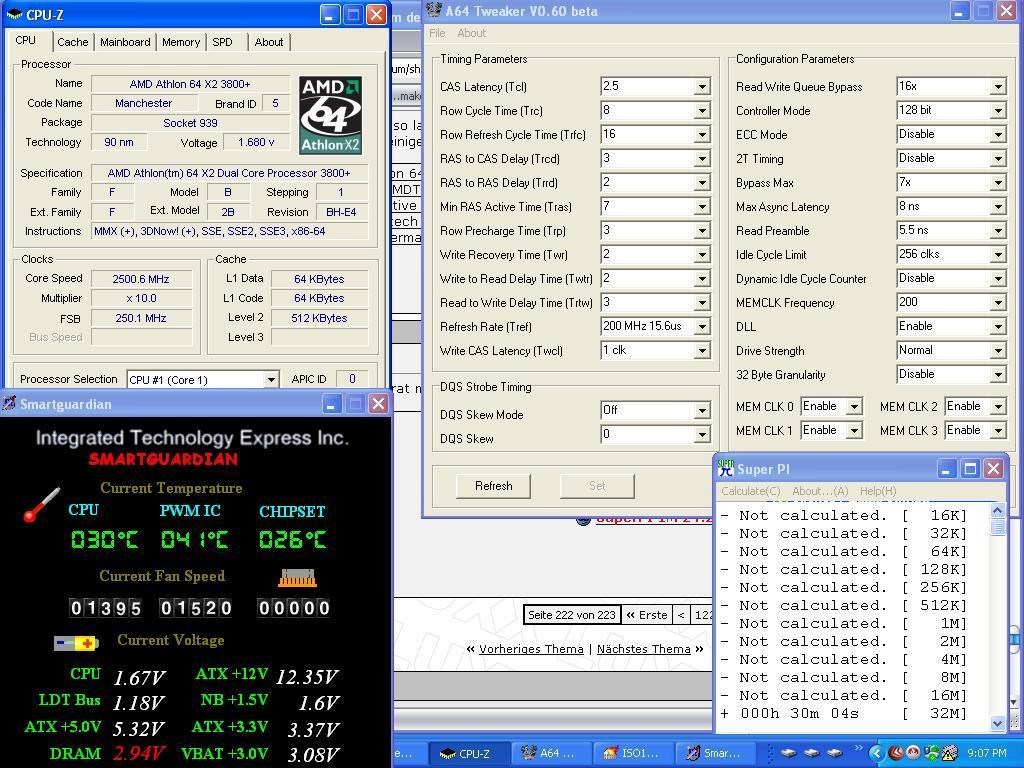
Task: Select the SPD tab in CPU-Z
Action: (222, 42)
